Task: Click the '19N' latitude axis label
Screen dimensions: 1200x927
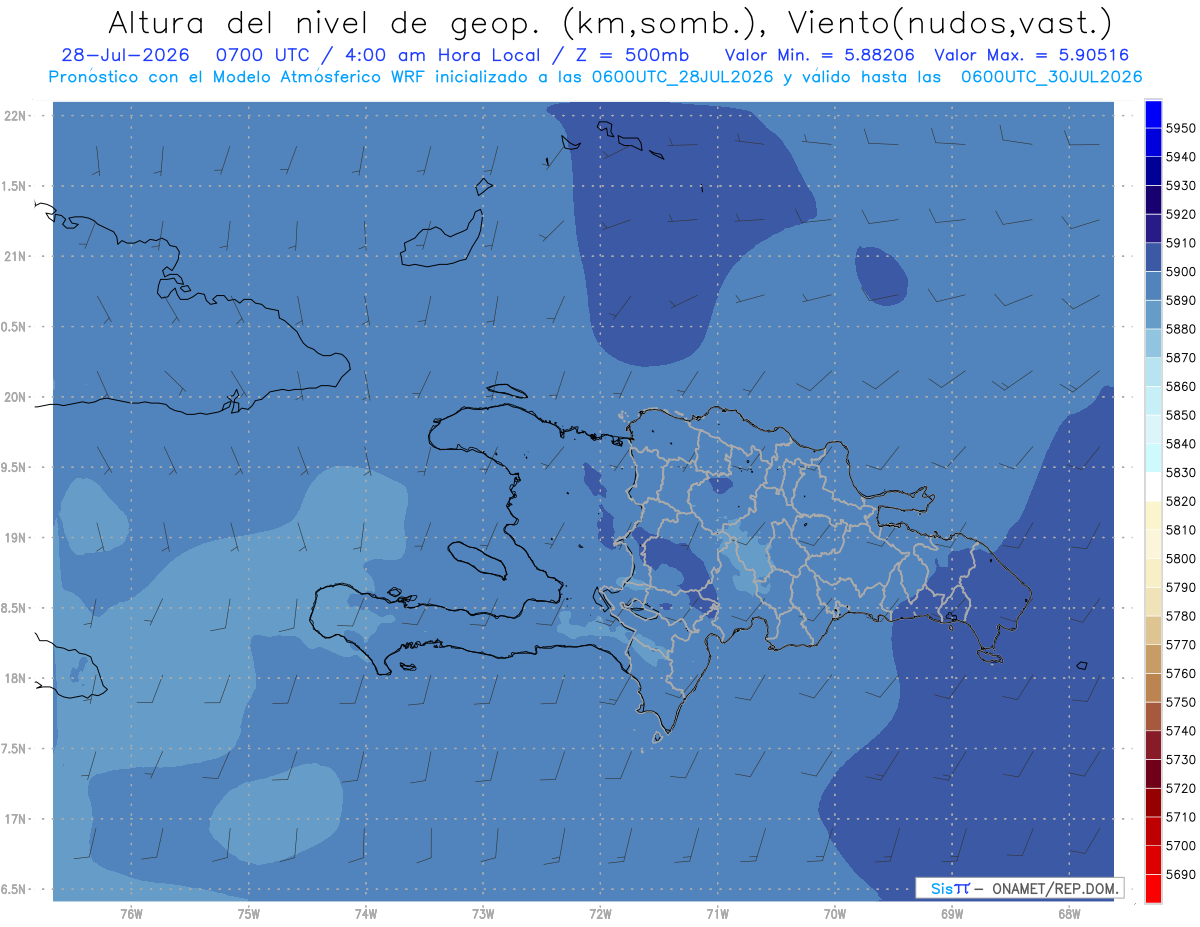Action: pyautogui.click(x=14, y=538)
